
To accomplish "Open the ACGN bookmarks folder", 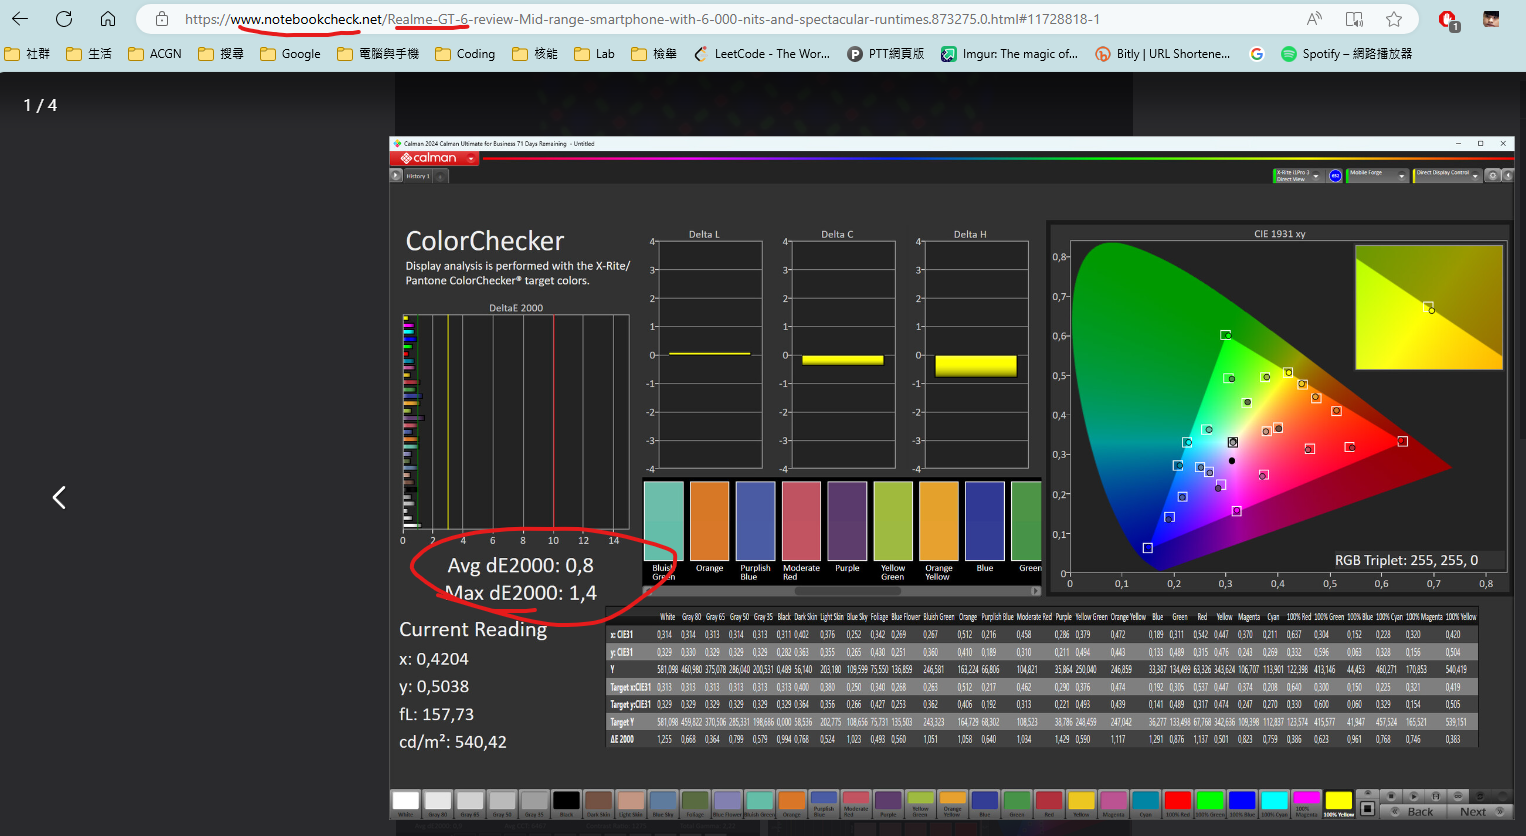I will coord(154,54).
